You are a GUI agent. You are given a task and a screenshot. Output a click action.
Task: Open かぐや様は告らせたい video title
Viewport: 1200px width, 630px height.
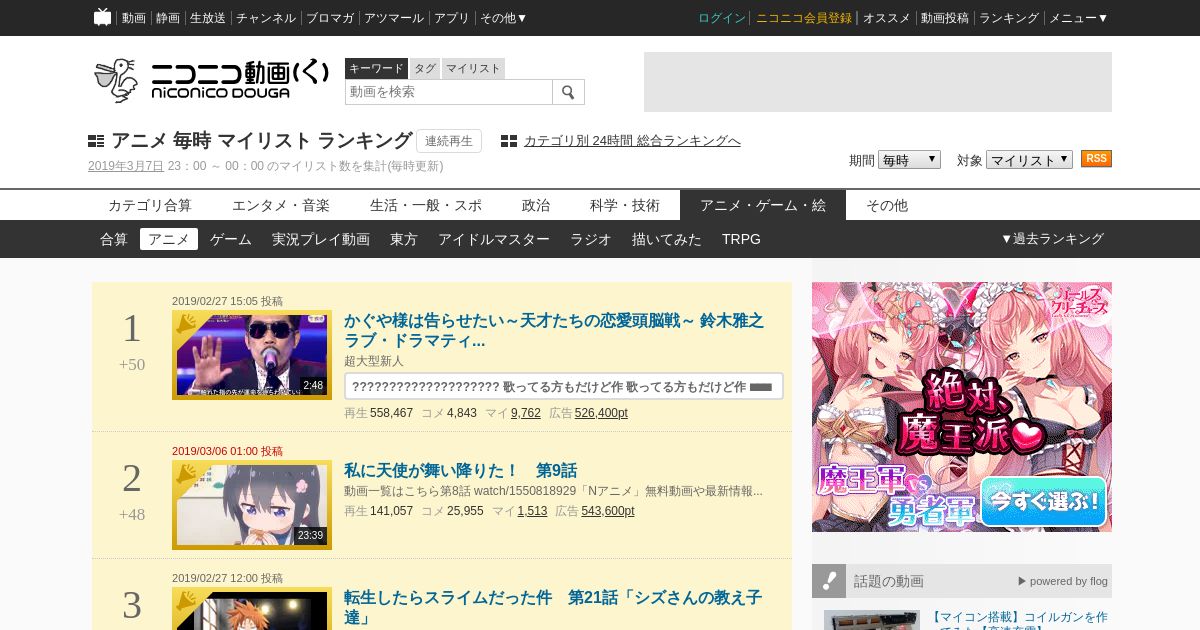click(x=554, y=330)
